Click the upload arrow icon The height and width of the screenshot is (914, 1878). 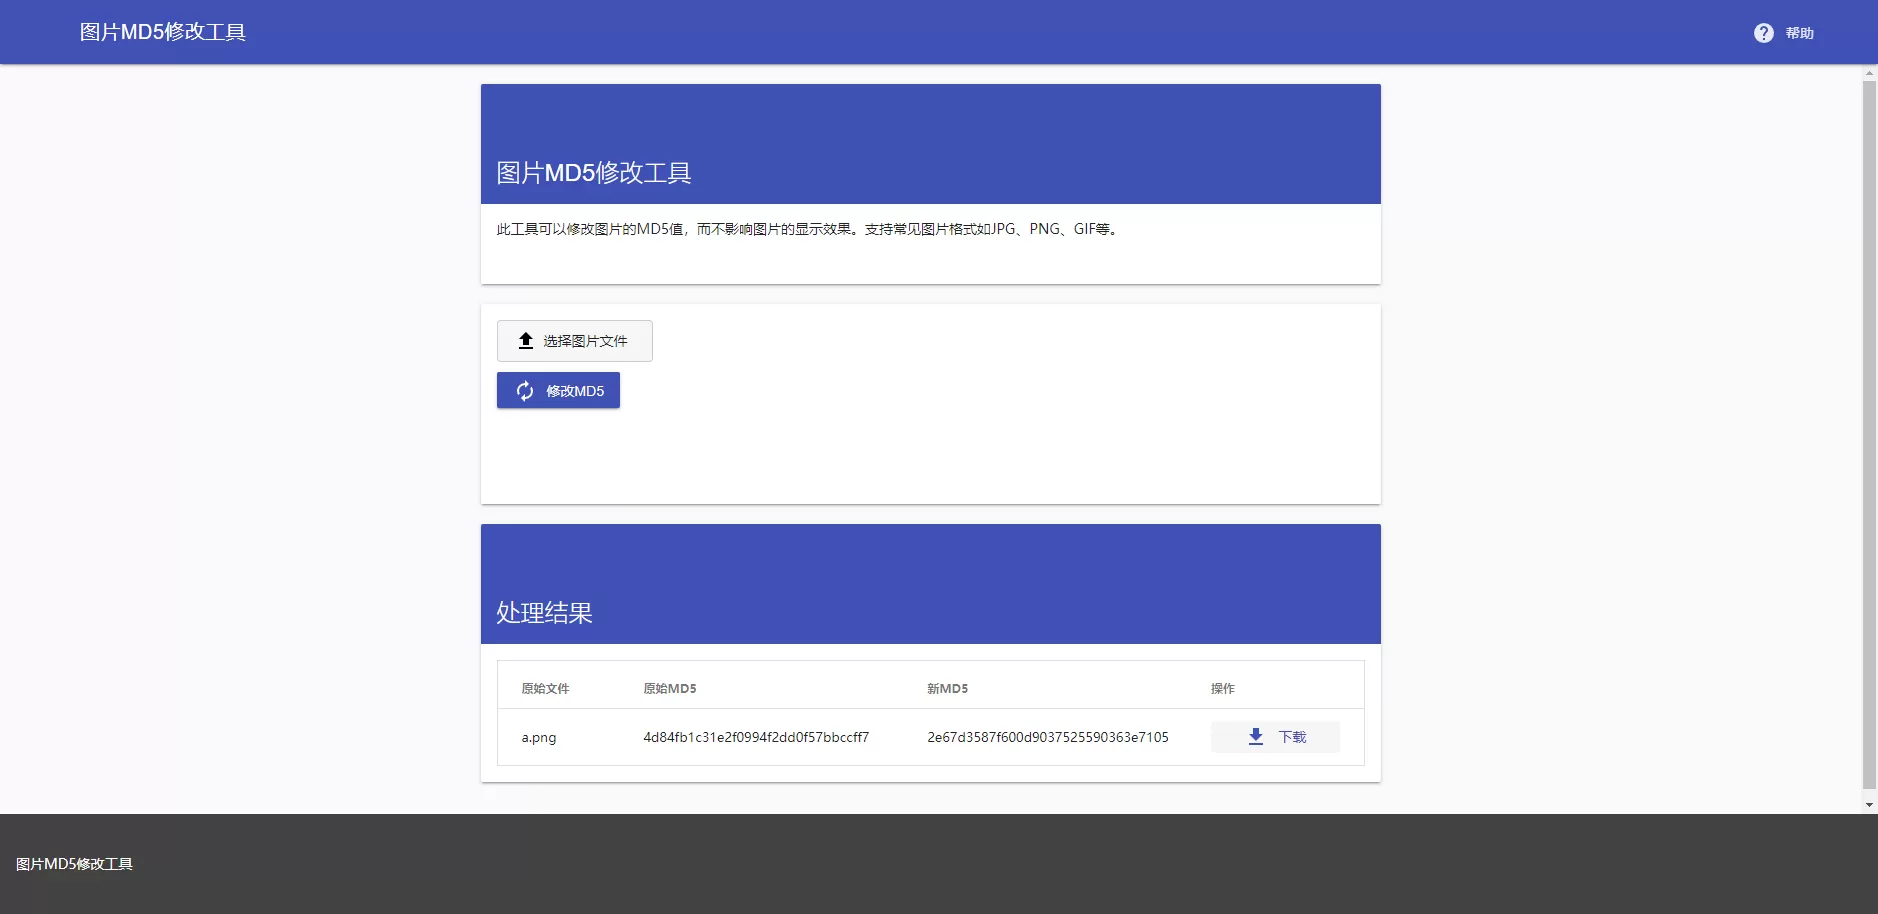coord(526,341)
